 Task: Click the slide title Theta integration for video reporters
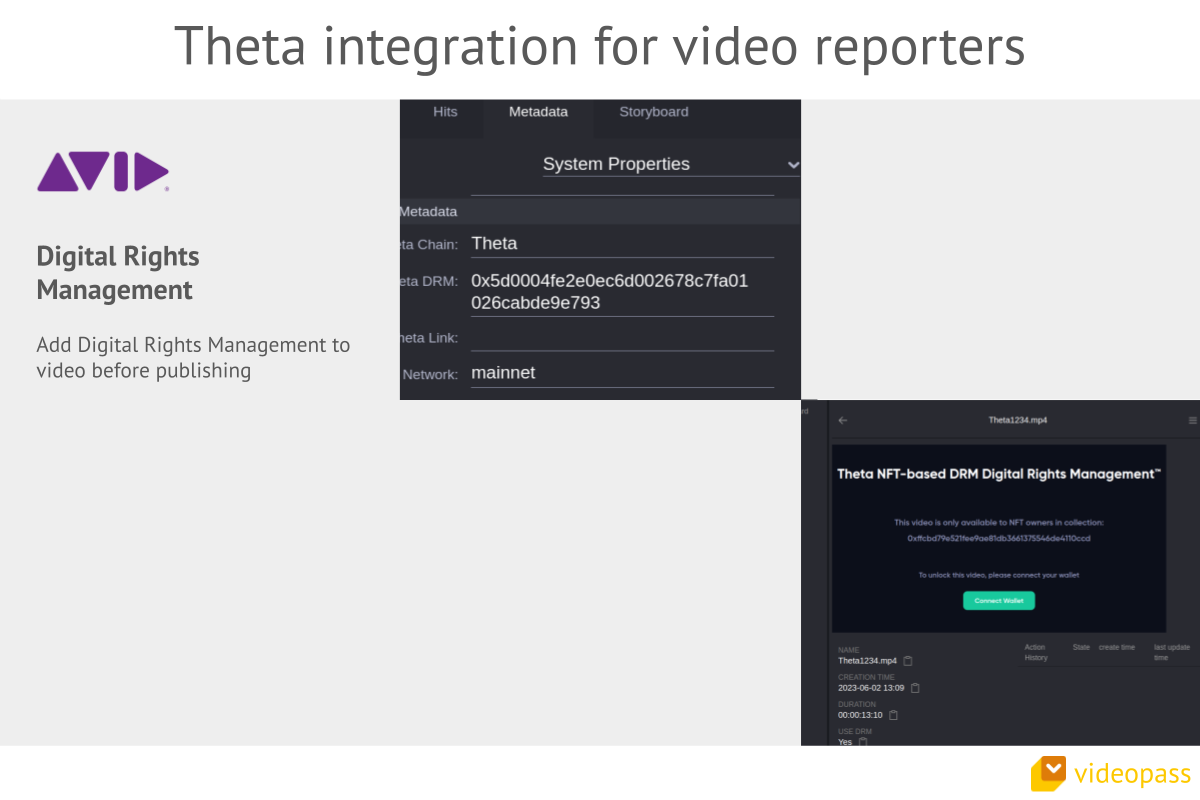pos(600,46)
